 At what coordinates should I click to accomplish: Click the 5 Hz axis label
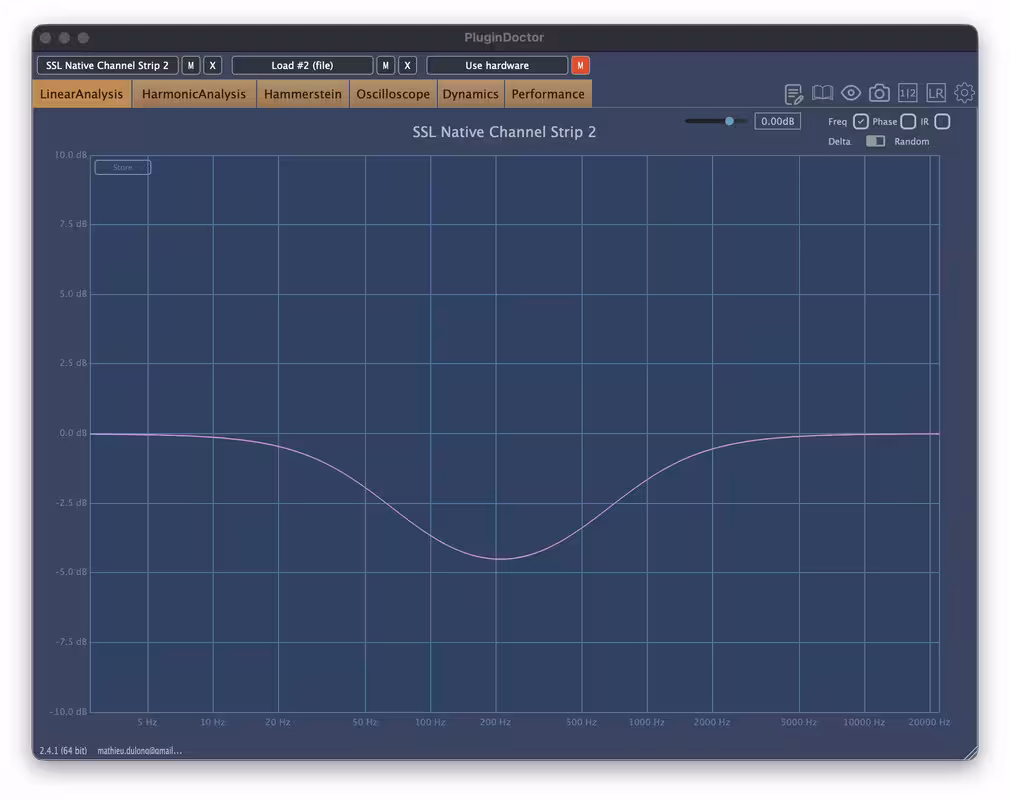pos(148,722)
